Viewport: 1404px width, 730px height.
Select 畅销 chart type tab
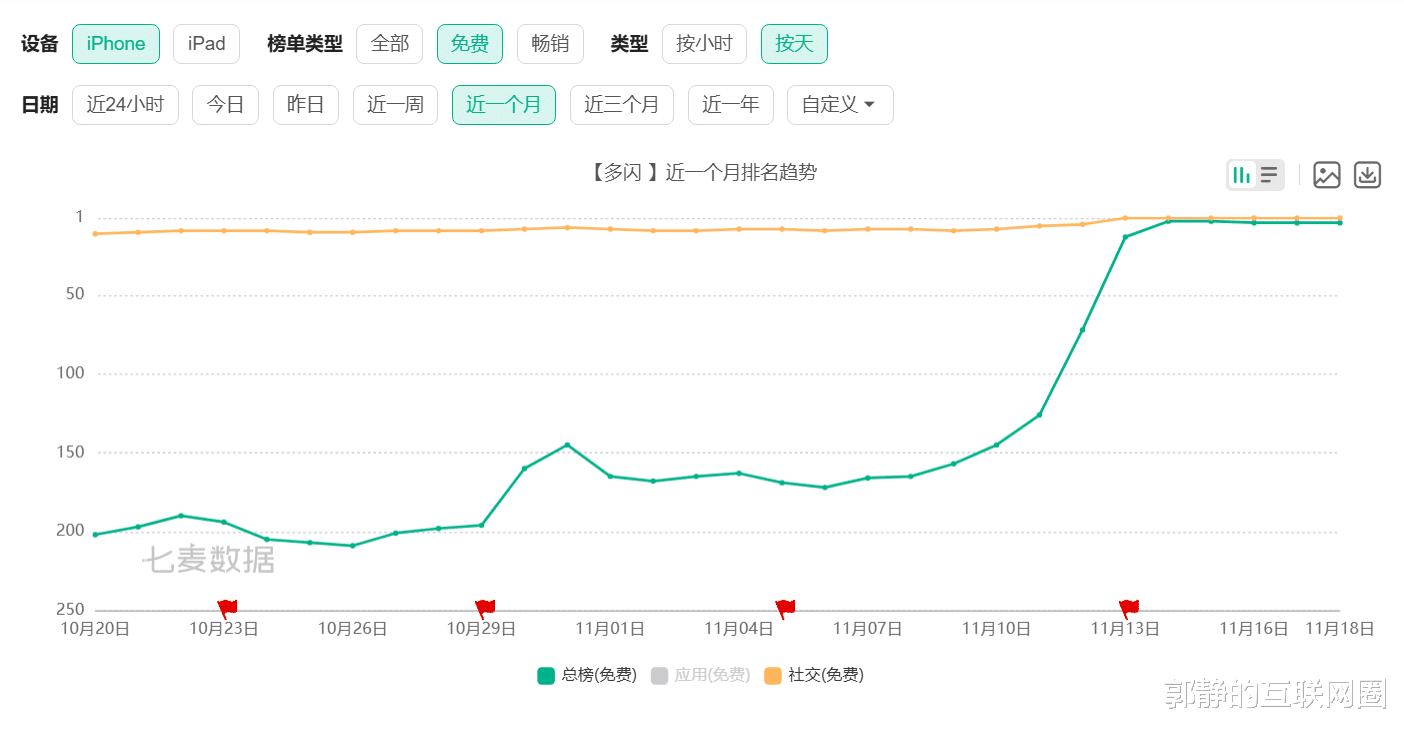550,44
